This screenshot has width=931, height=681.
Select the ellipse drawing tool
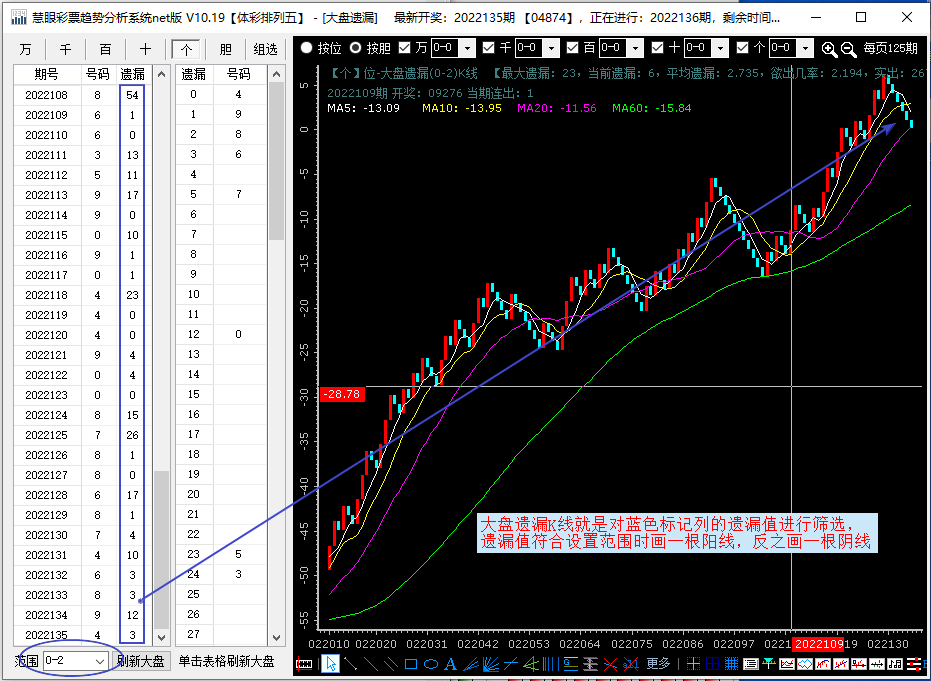(x=430, y=664)
